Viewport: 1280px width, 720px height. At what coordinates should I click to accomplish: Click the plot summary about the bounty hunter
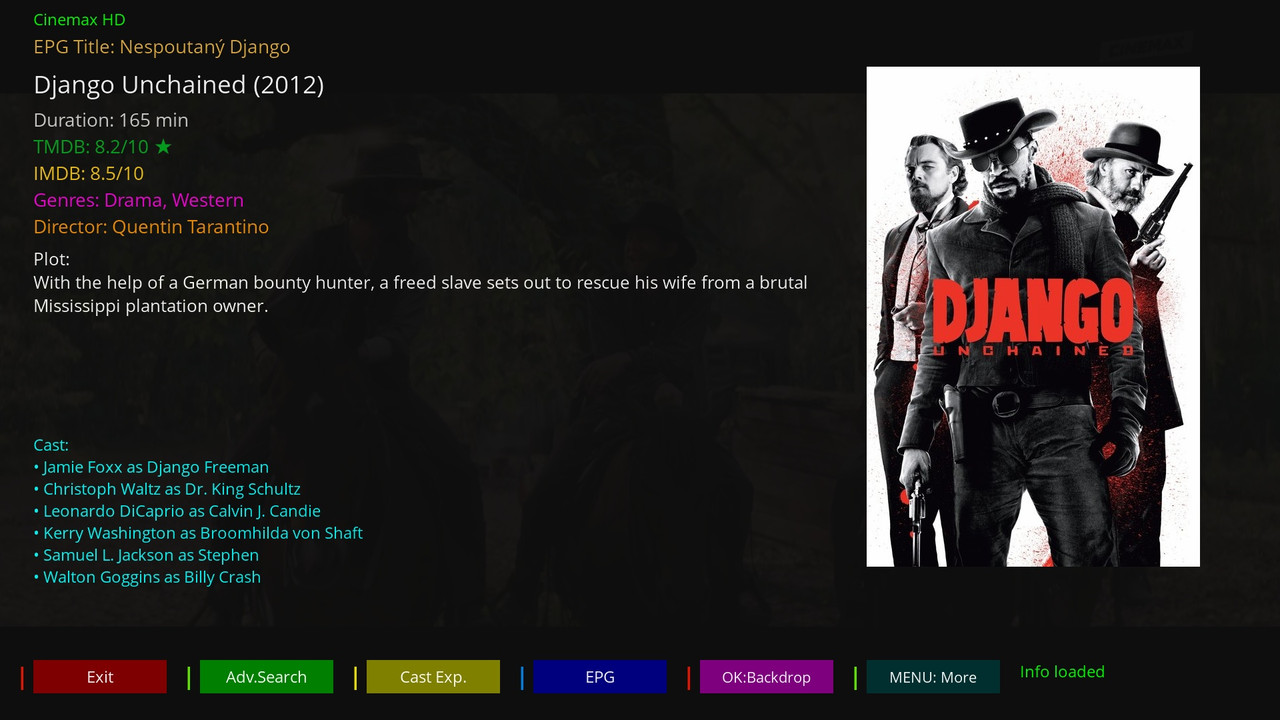(x=421, y=294)
